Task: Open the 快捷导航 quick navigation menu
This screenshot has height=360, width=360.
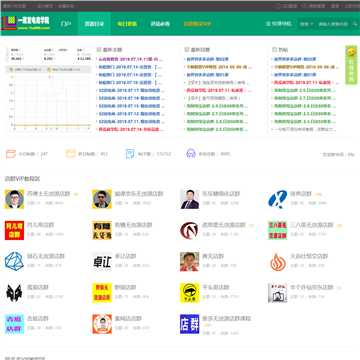Action: (x=278, y=24)
